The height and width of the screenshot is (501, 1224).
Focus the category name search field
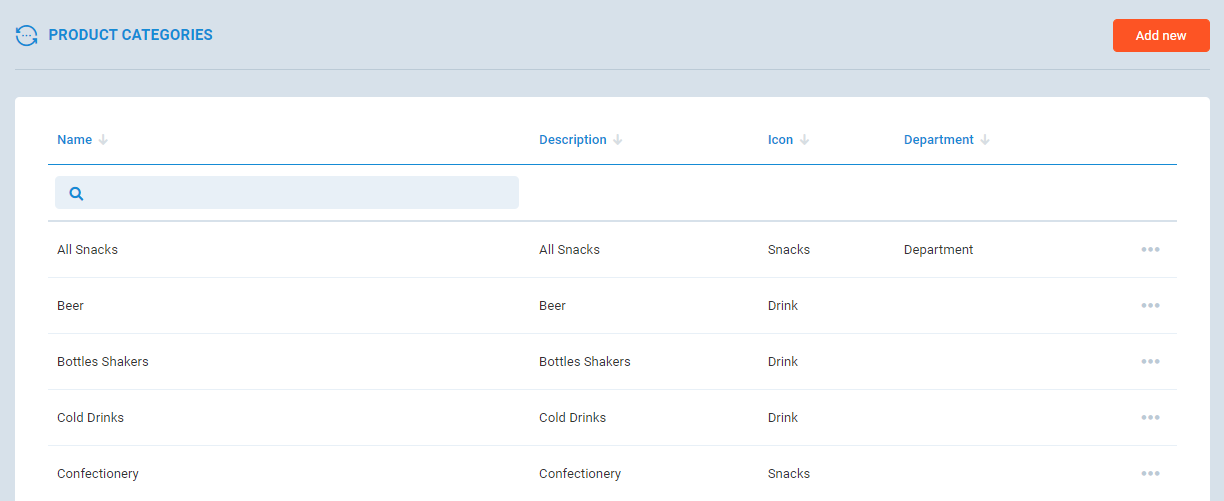(300, 193)
